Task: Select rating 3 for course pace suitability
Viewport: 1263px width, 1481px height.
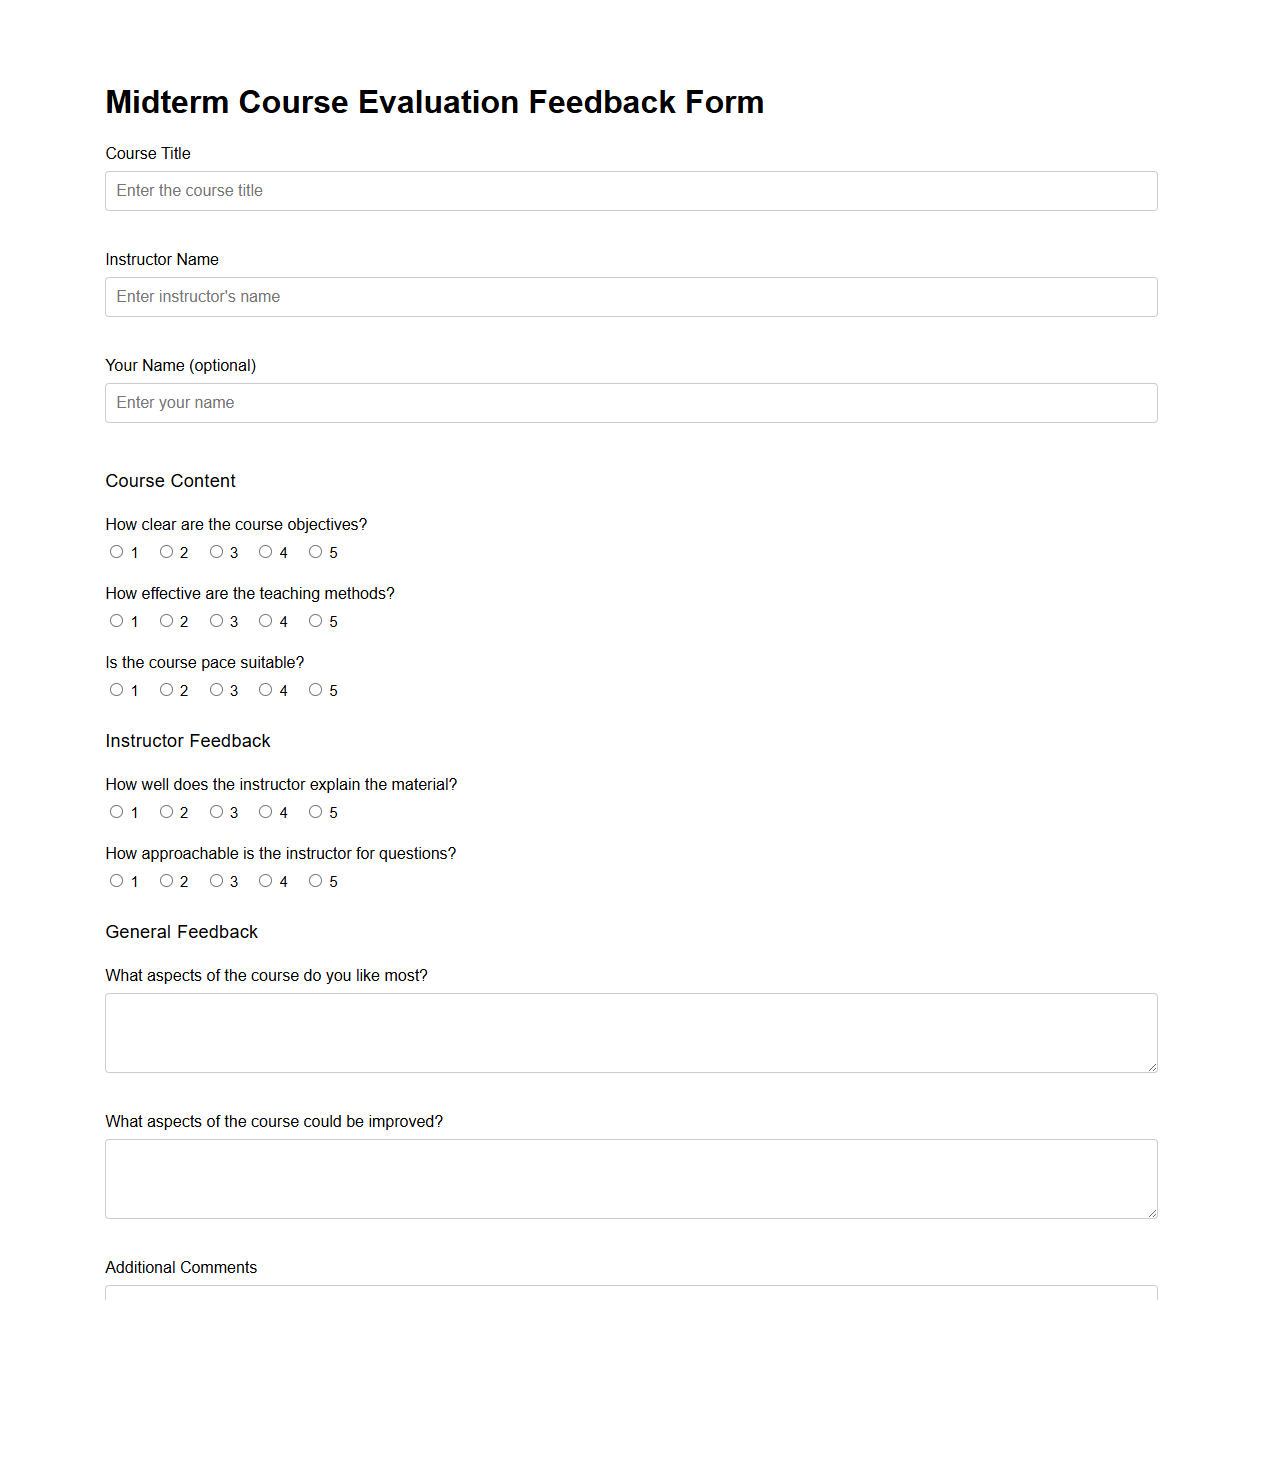Action: 216,689
